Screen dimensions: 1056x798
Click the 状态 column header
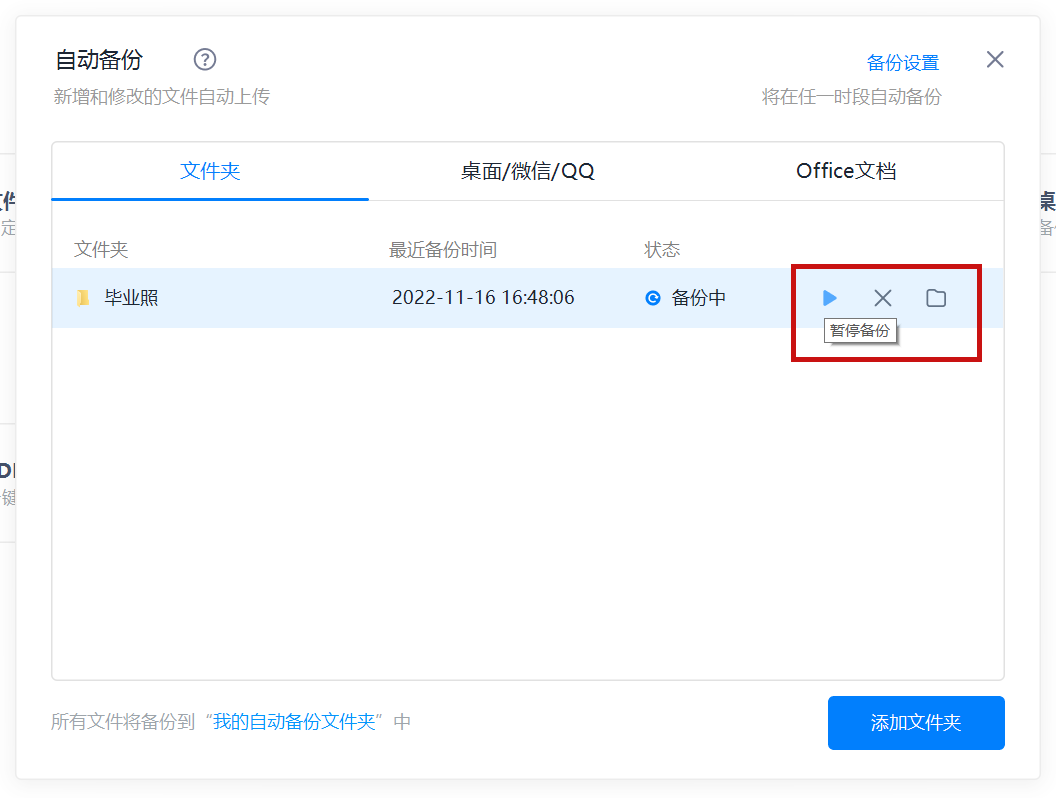click(x=661, y=250)
